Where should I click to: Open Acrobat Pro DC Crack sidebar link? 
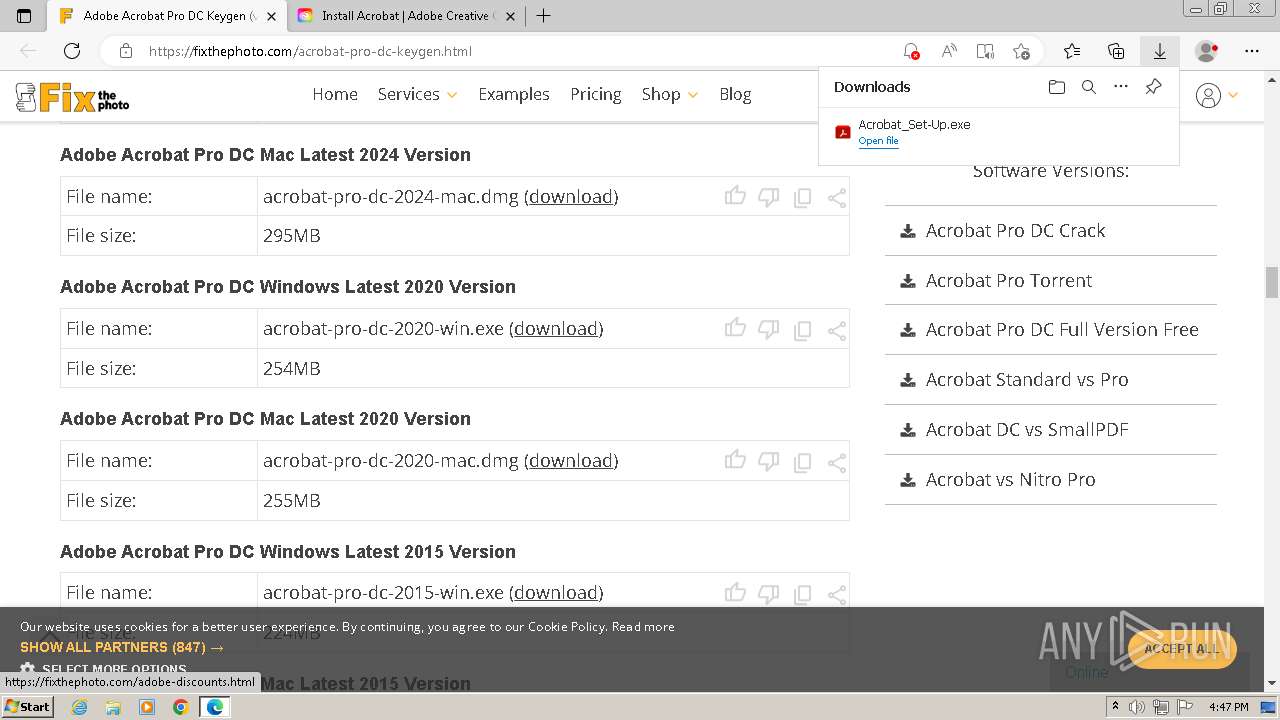pos(1015,230)
